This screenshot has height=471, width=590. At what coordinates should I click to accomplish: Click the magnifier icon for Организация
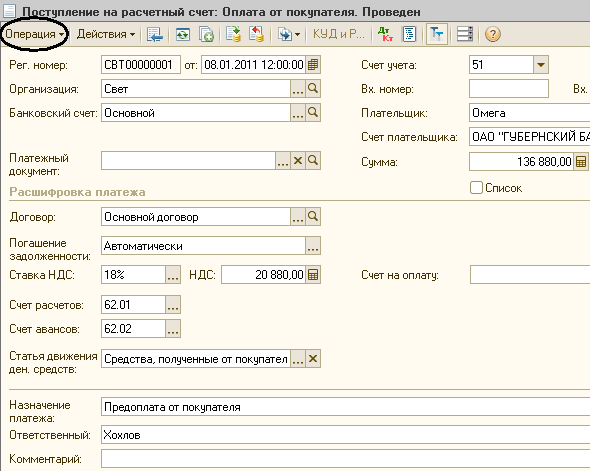point(313,89)
